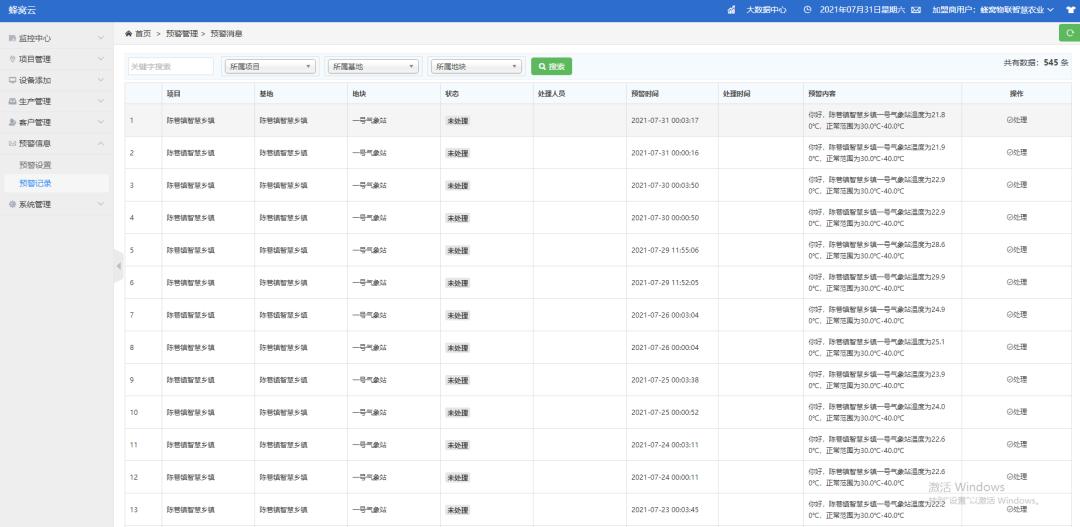Open the 所属项目 dropdown
Viewport: 1080px width, 527px height.
coord(269,67)
